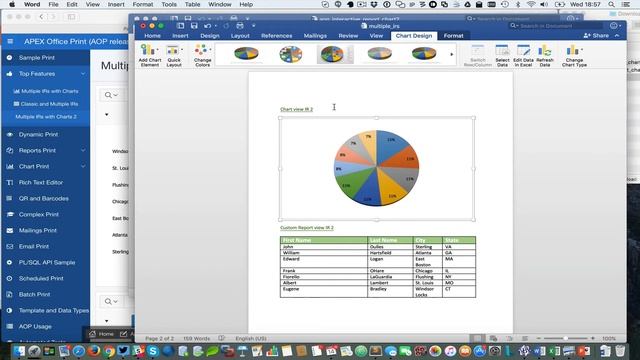Open the Add Chart Element menu
The width and height of the screenshot is (640, 360).
[150, 56]
